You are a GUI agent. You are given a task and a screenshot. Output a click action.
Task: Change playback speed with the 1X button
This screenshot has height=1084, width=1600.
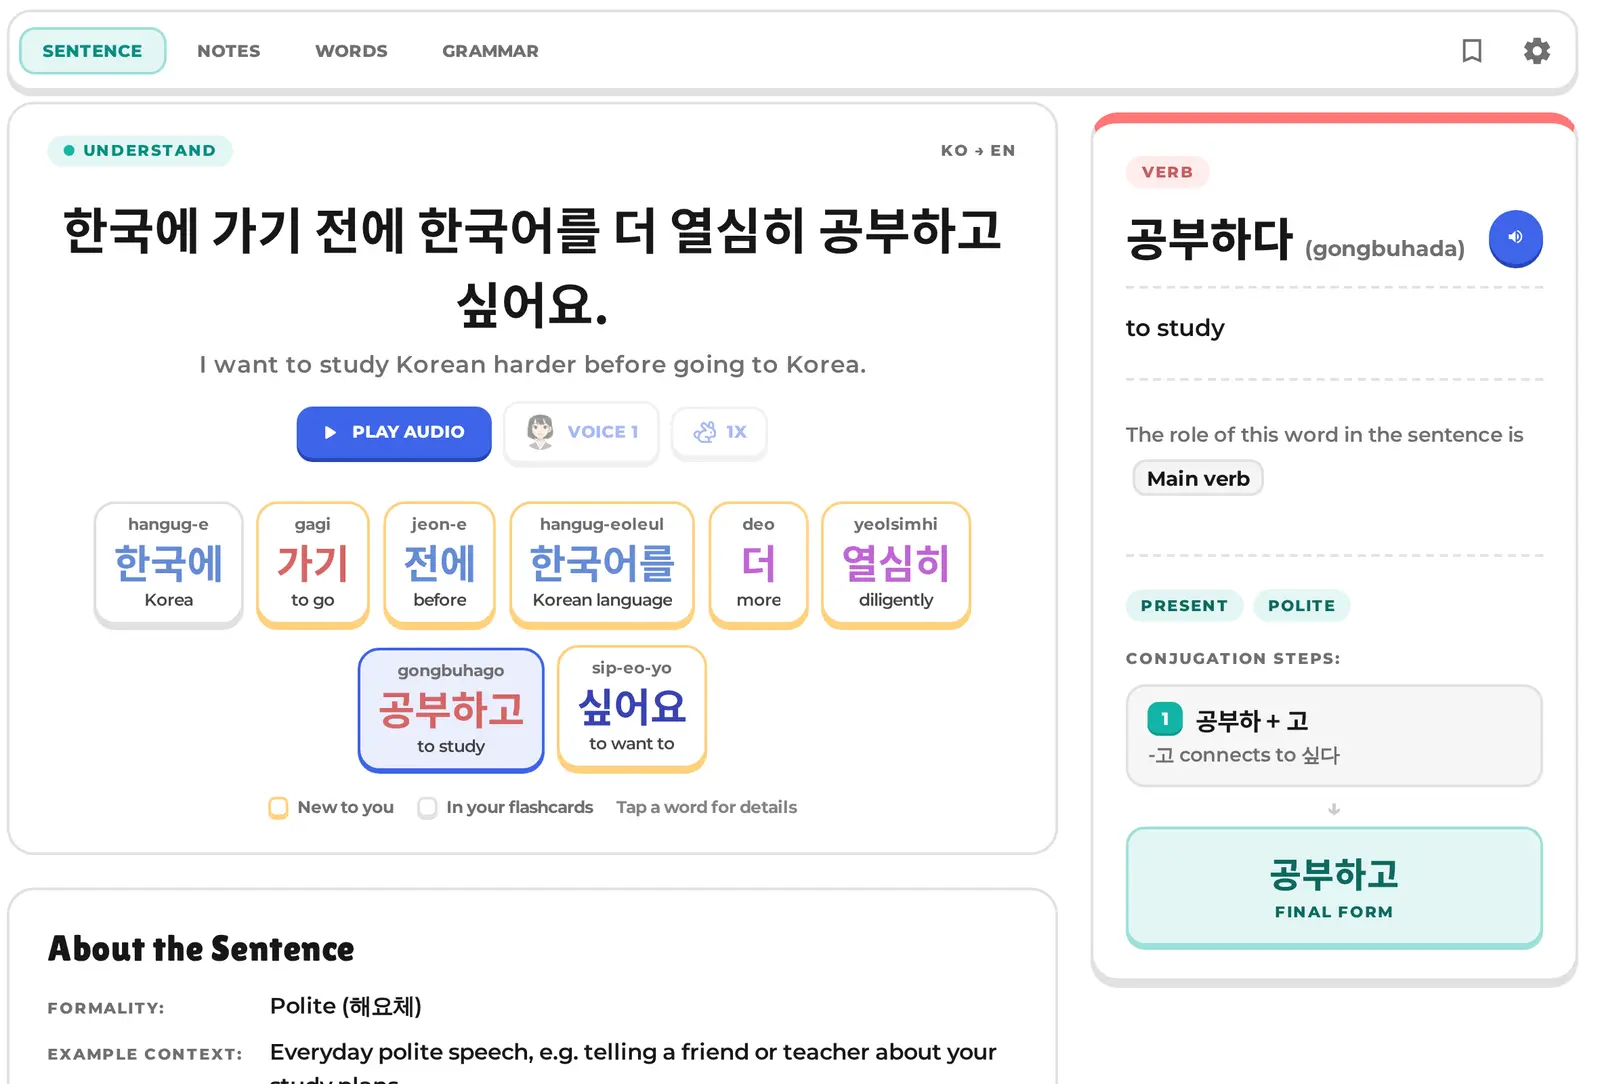coord(720,432)
